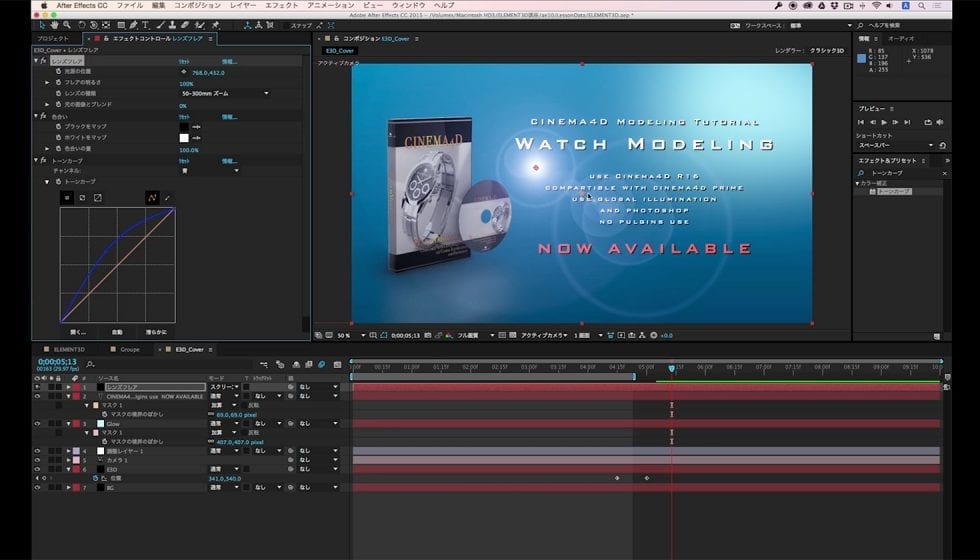Toggle the fx switch for the Tone Curve effect
This screenshot has width=980, height=560.
click(x=43, y=161)
